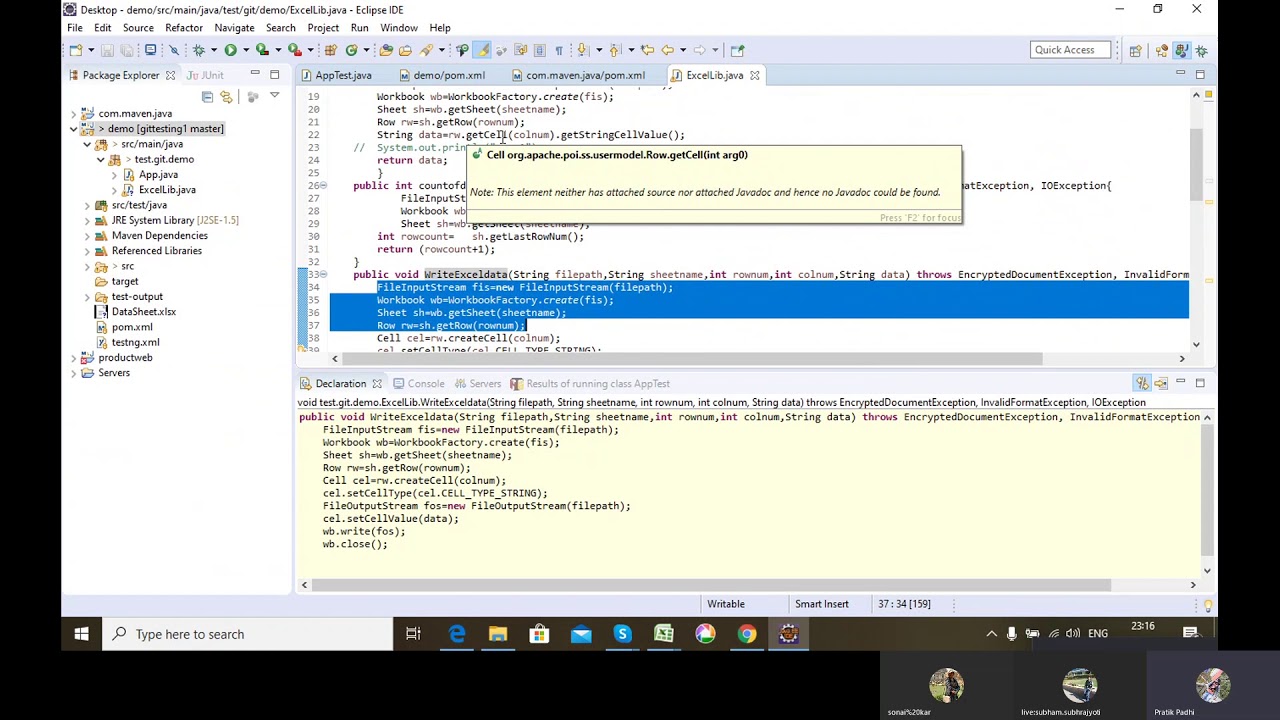
Task: Open the Refactor menu
Action: click(184, 28)
